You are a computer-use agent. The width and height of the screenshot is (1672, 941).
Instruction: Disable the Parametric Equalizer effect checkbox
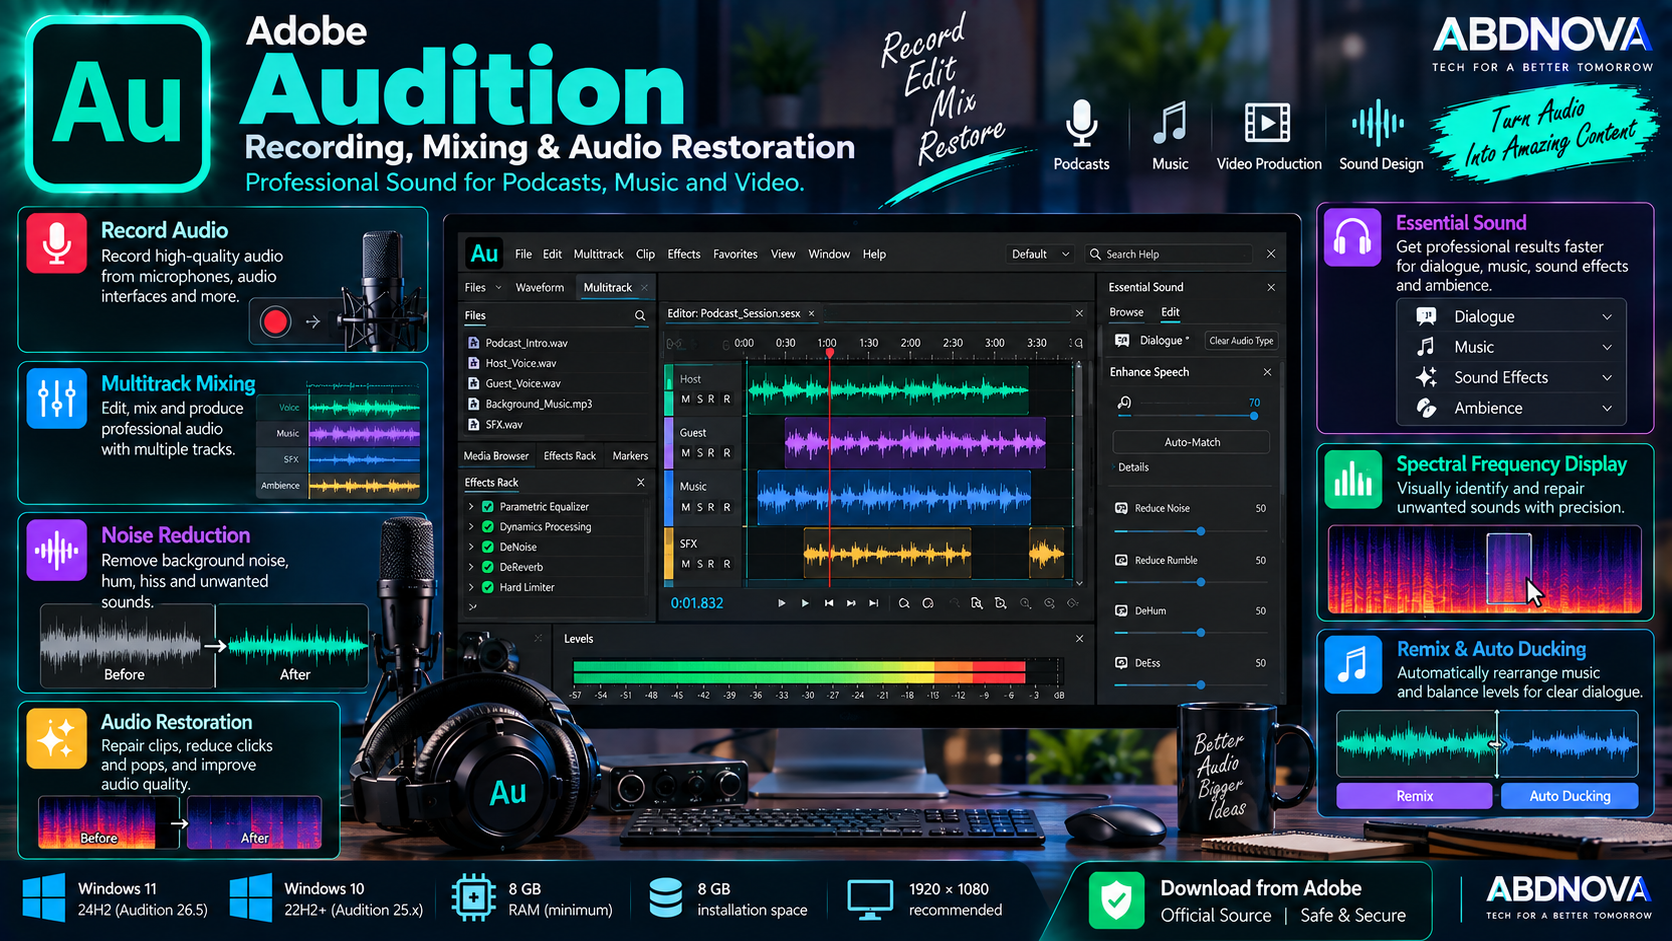click(488, 507)
